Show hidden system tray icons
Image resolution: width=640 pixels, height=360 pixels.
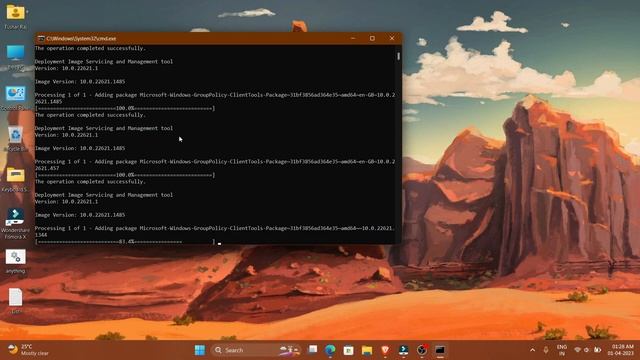[532, 350]
